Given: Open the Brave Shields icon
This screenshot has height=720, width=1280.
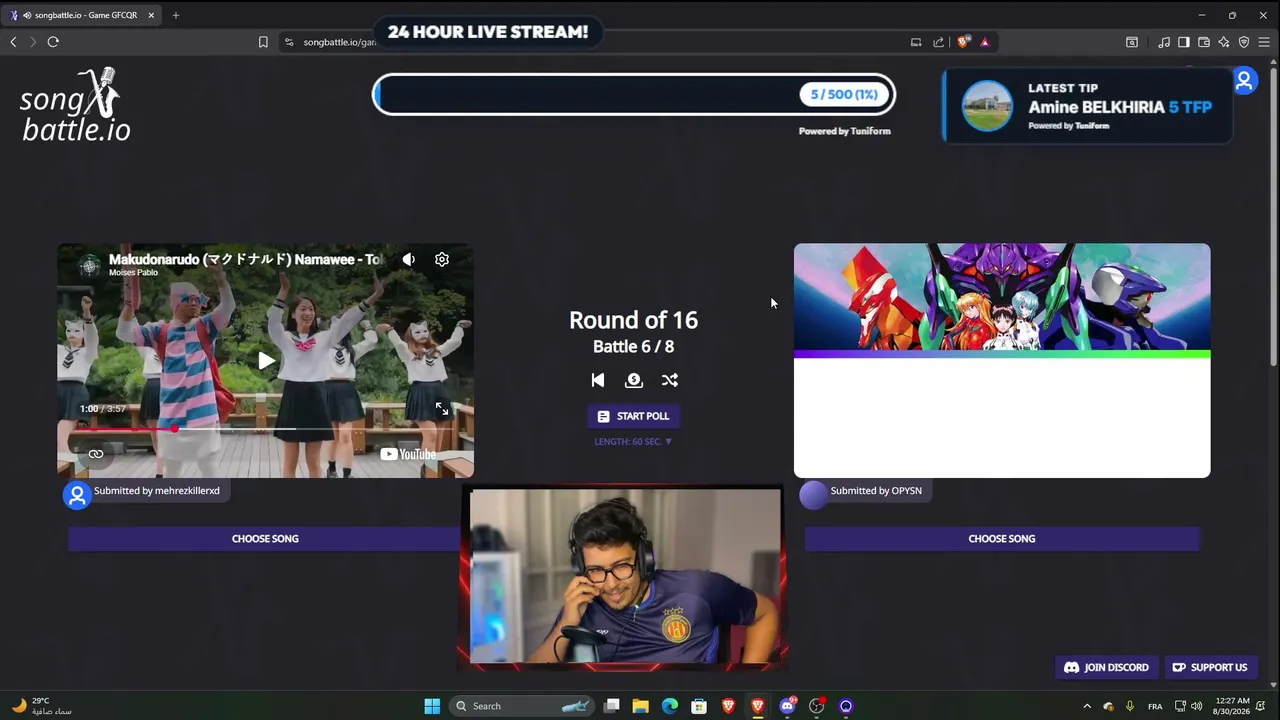Looking at the screenshot, I should [963, 42].
